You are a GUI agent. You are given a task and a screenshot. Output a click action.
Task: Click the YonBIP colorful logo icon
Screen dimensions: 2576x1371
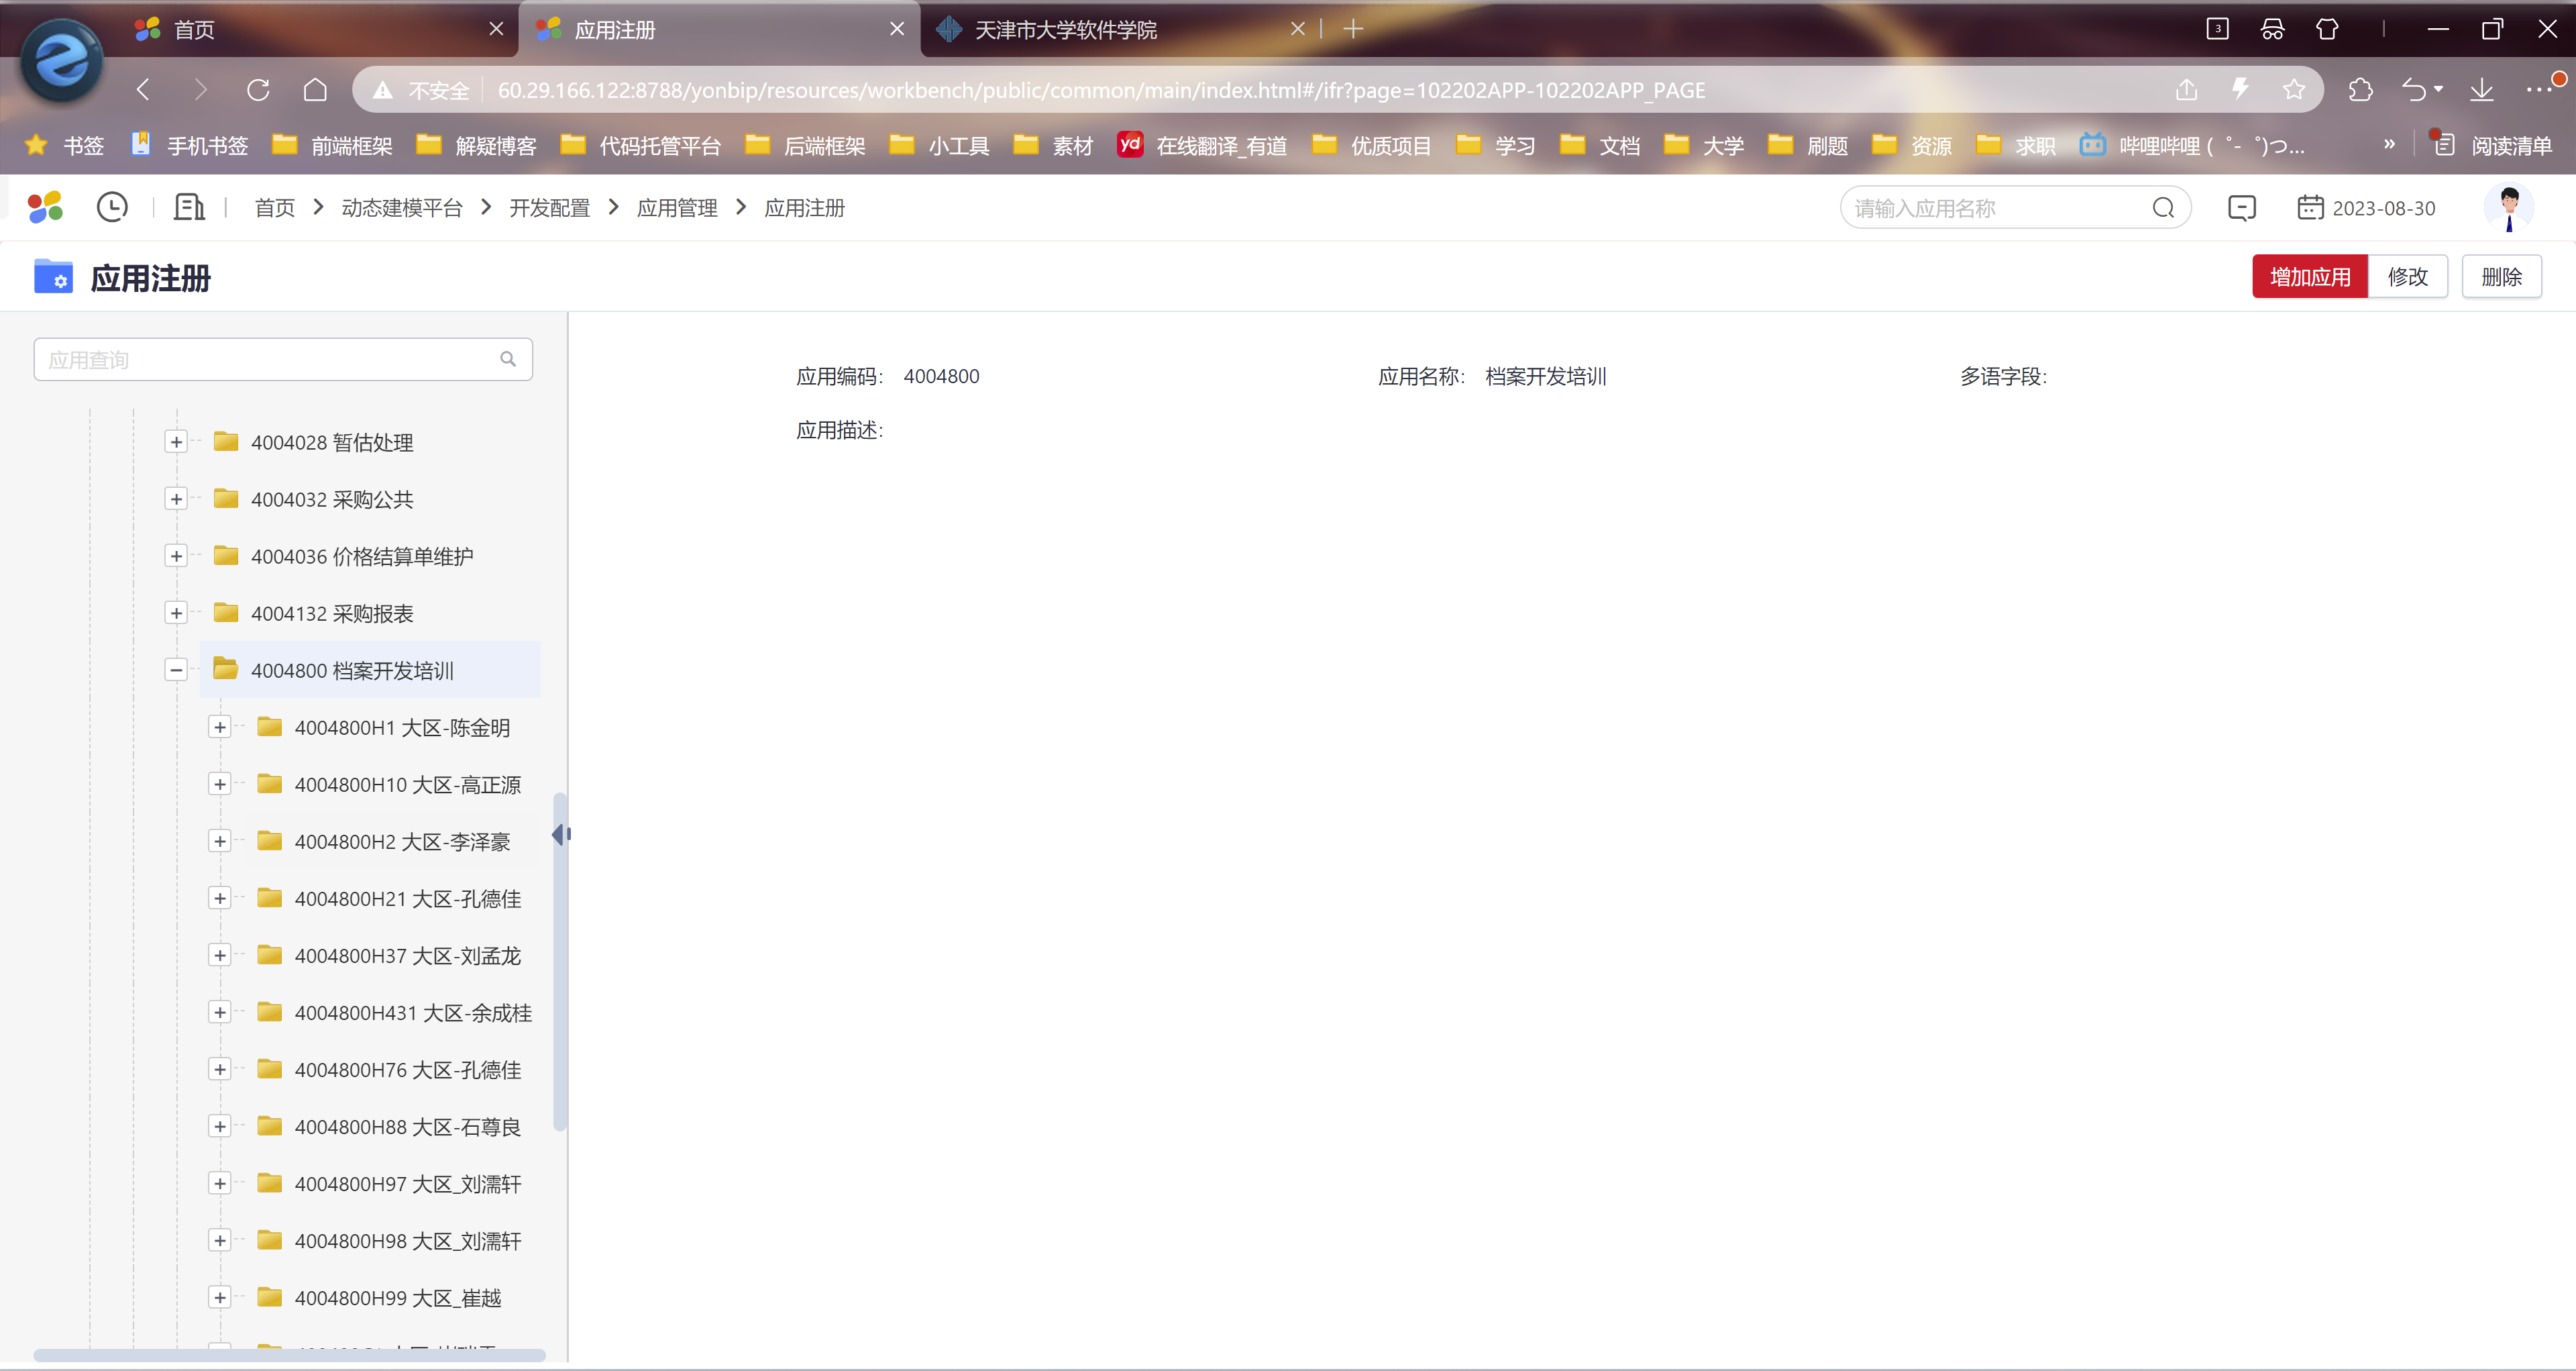(x=45, y=207)
